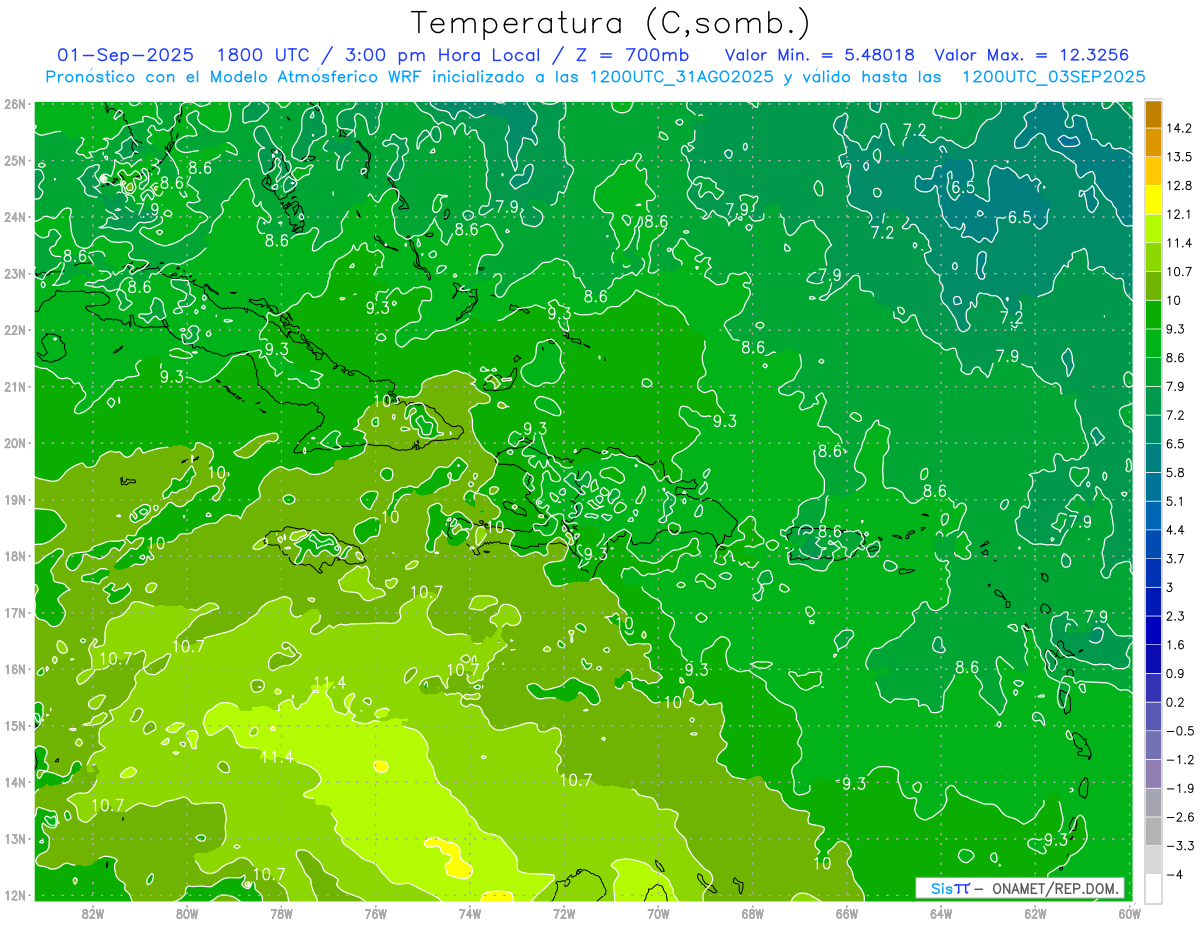Click the colorbar label 14.2
The width and height of the screenshot is (1200, 927).
click(1179, 128)
